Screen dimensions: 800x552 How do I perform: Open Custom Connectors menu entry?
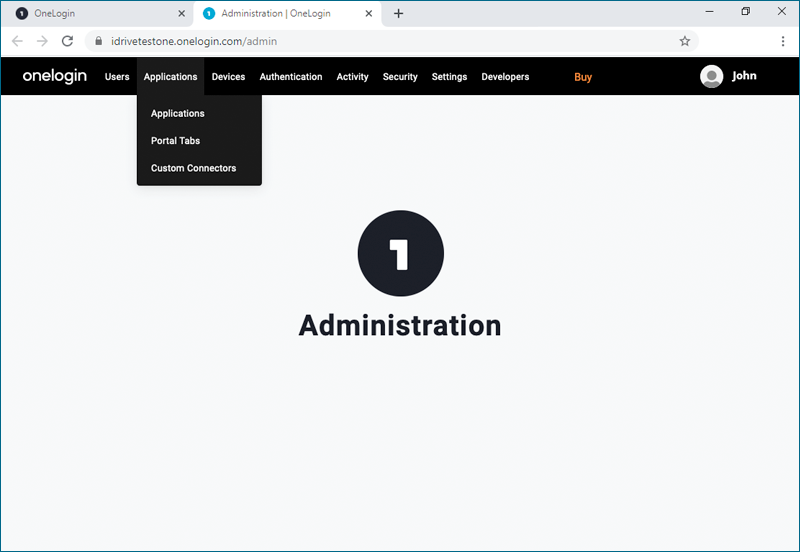(194, 168)
